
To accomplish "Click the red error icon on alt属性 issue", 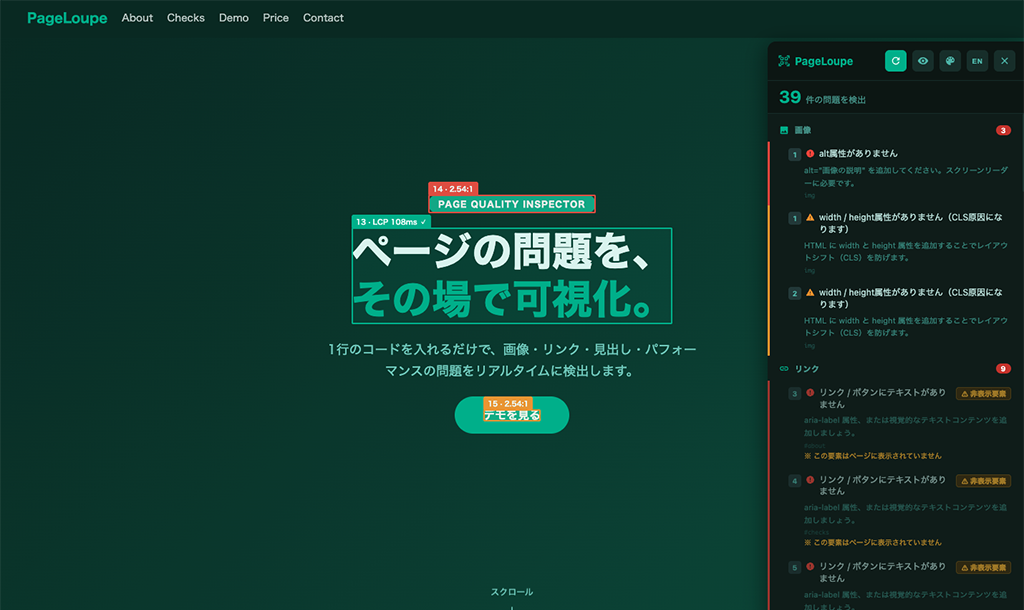I will coord(810,153).
